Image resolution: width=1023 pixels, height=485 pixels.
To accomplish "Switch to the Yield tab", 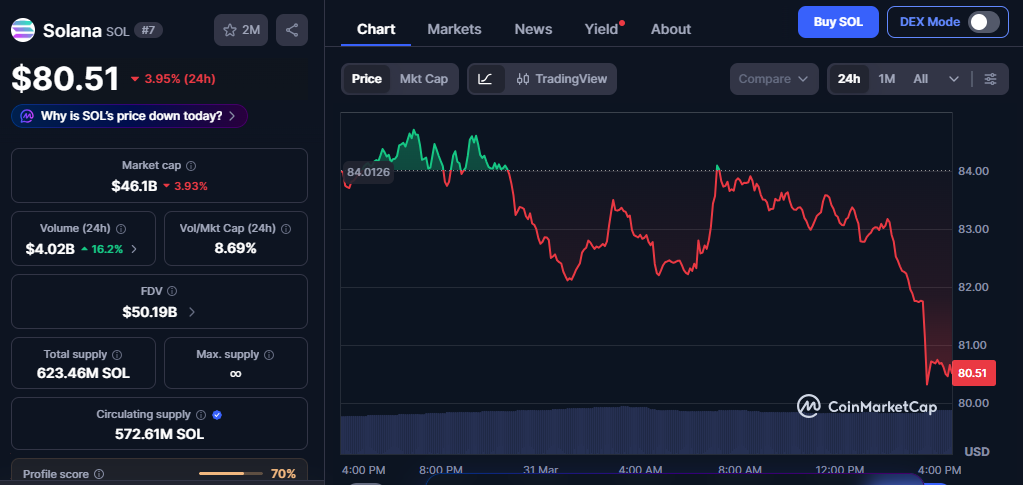I will tap(601, 29).
